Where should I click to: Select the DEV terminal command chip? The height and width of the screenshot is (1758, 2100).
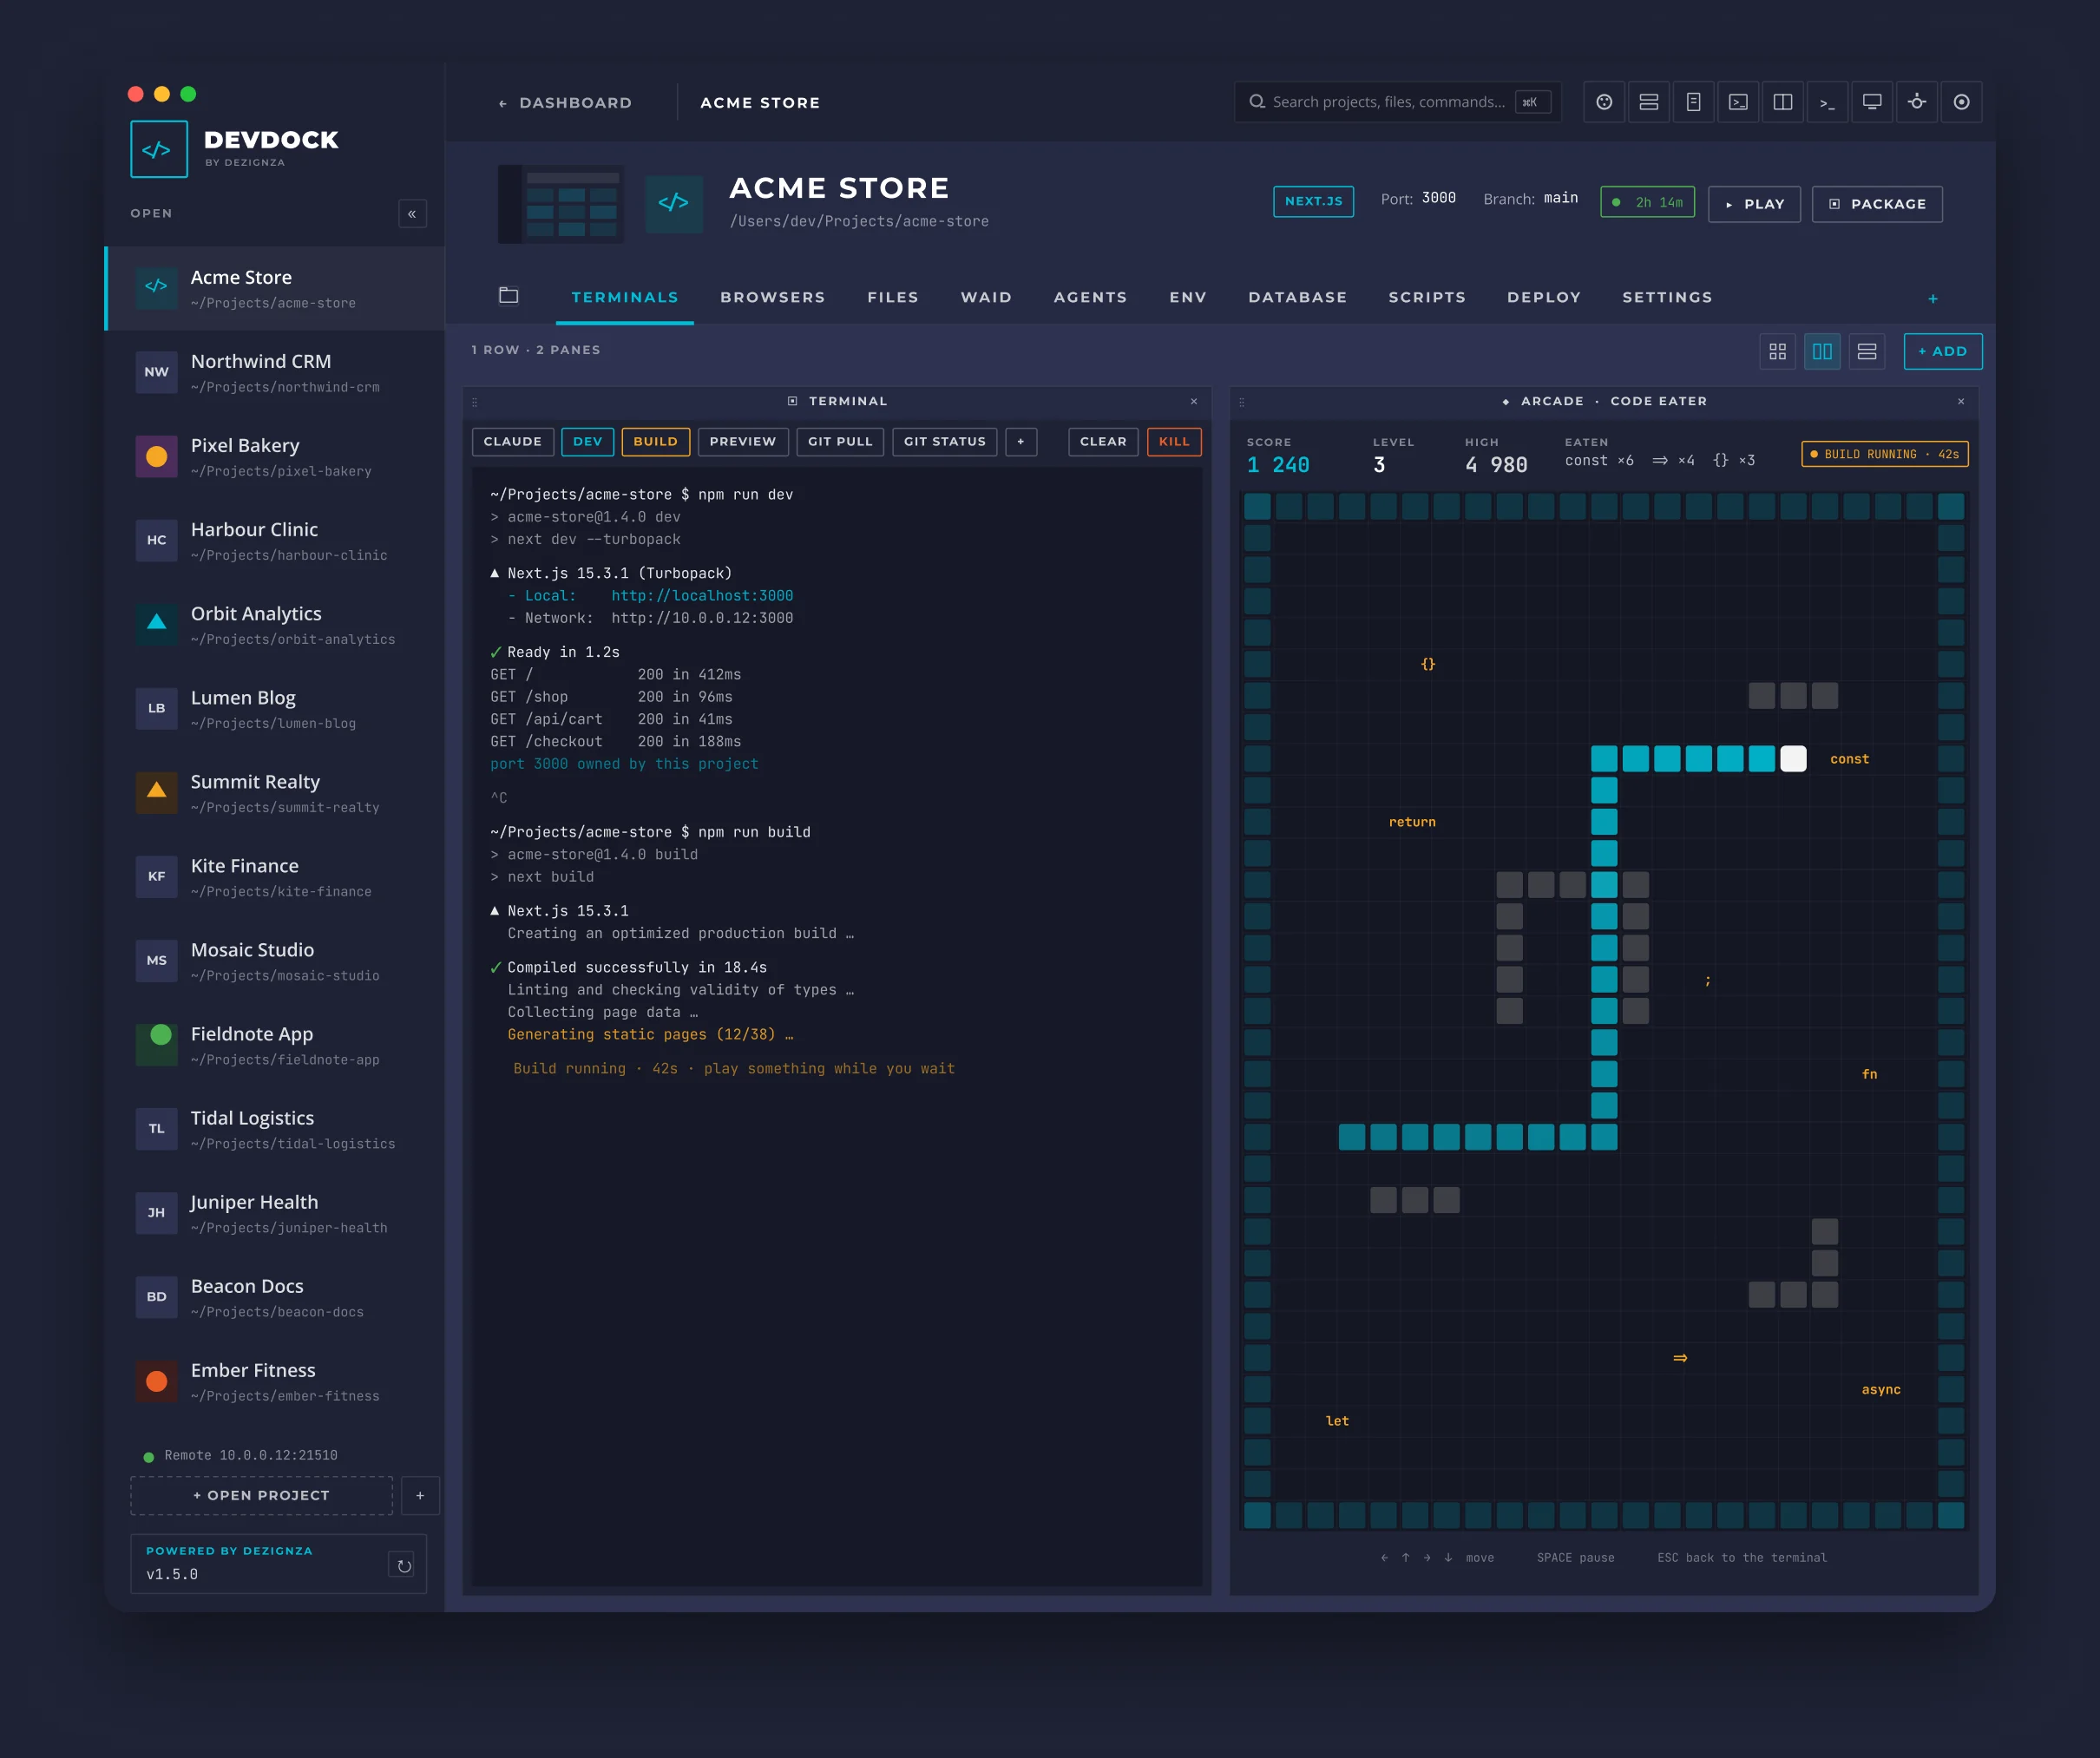(588, 442)
